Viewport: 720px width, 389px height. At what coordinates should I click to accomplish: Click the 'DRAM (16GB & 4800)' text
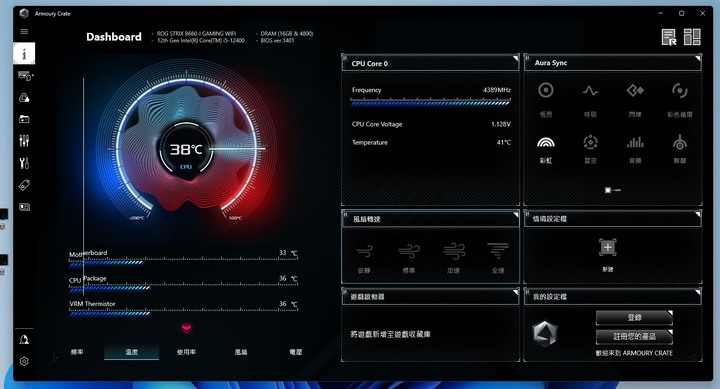(287, 34)
